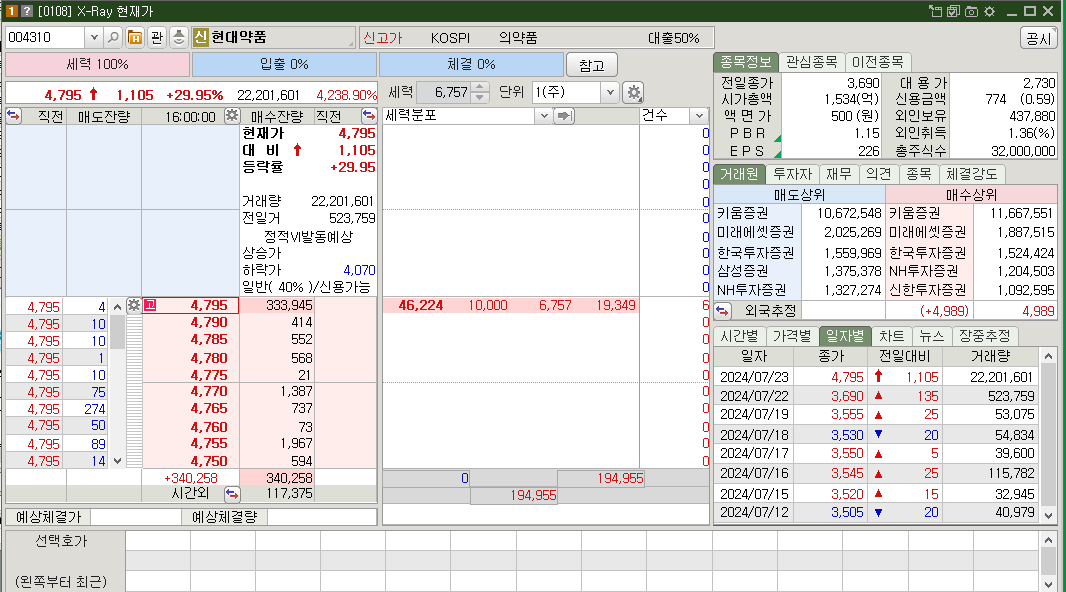
Task: Click the 4,790 price in the ladder
Action: coord(209,322)
